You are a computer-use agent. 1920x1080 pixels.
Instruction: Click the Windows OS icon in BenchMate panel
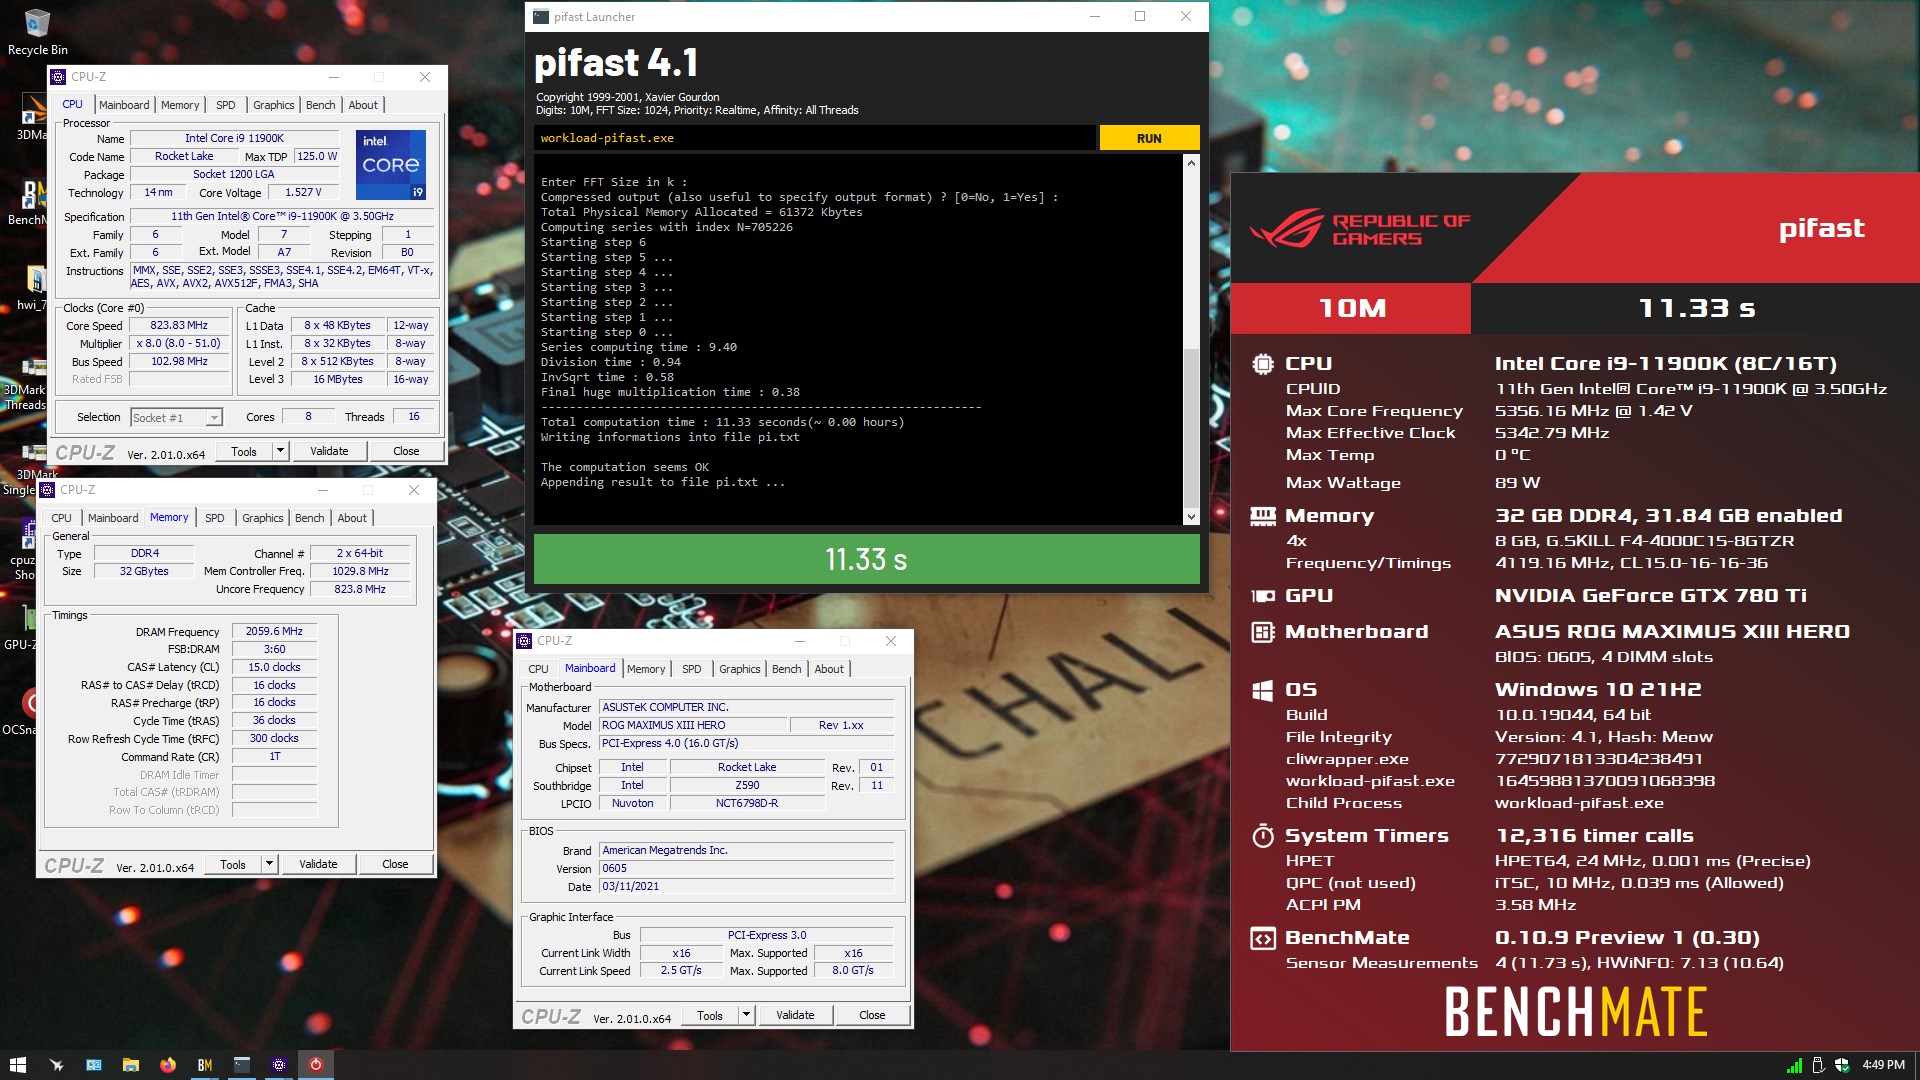(x=1263, y=690)
